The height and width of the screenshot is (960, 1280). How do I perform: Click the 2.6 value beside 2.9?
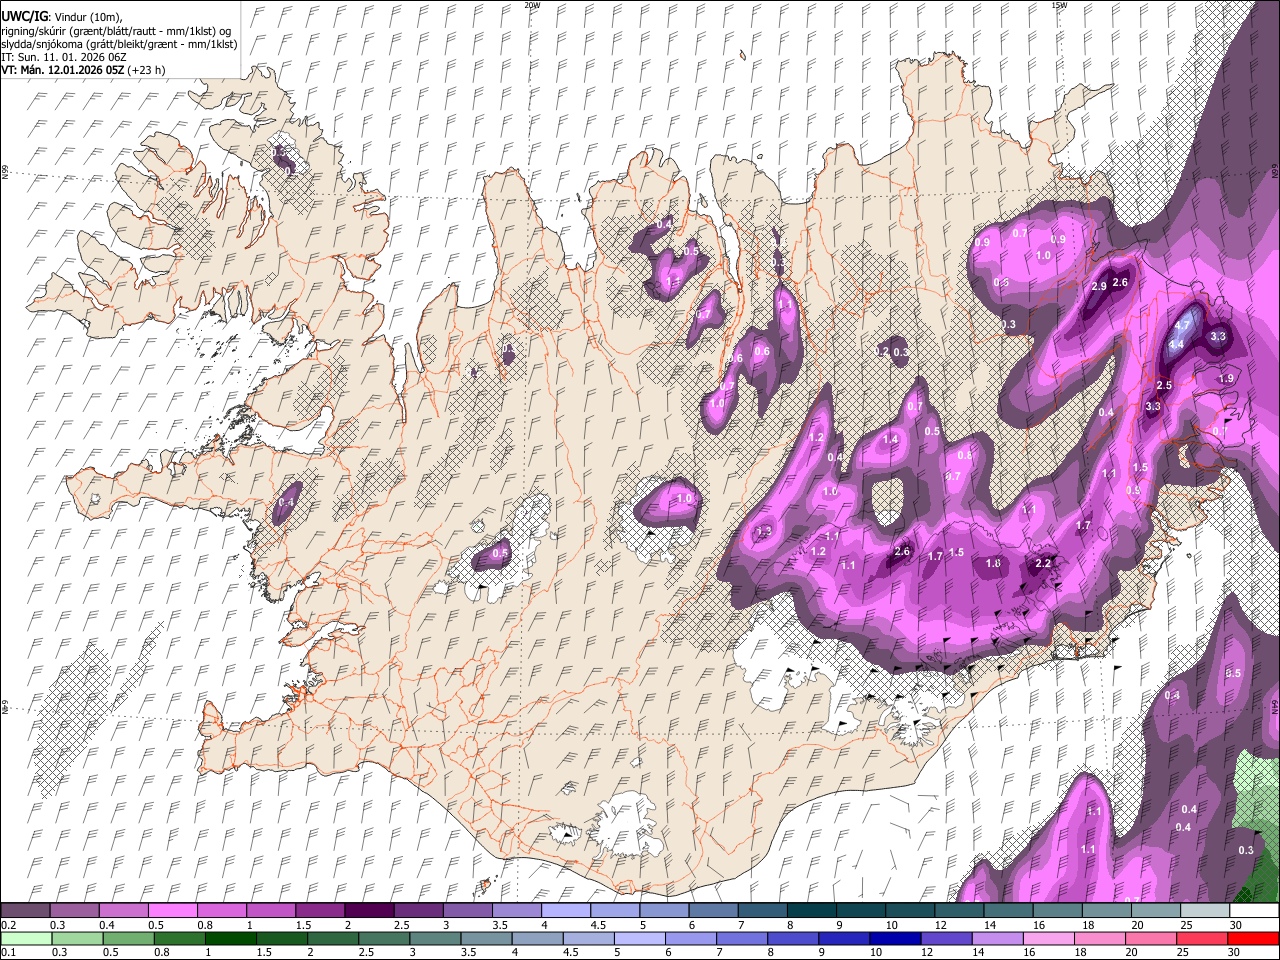click(1120, 282)
